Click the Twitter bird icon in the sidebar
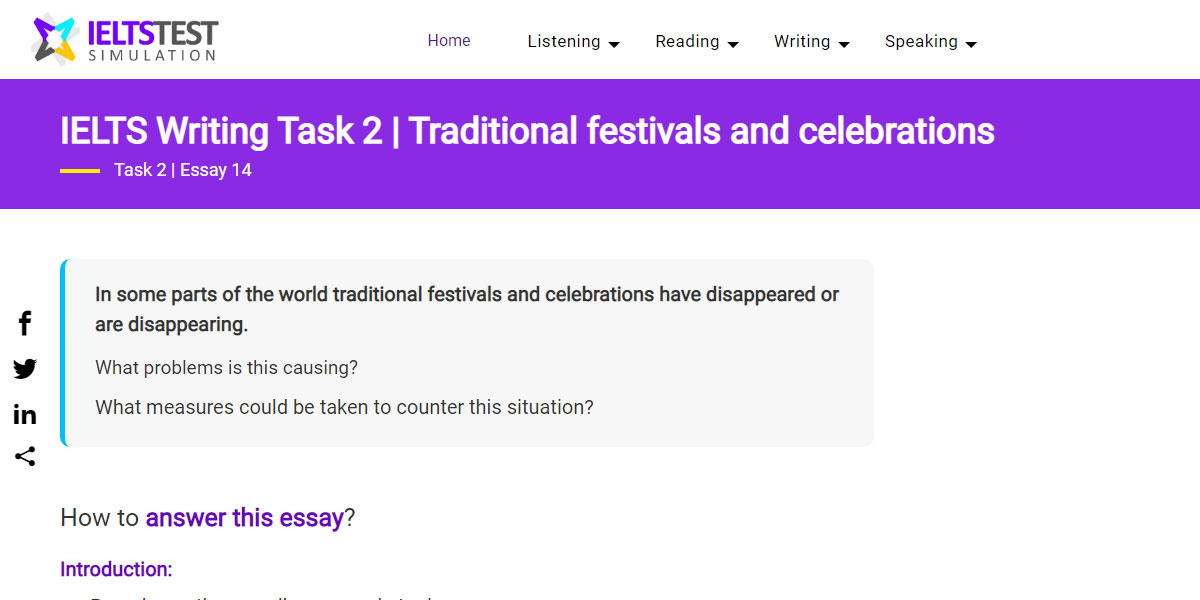 click(x=24, y=369)
